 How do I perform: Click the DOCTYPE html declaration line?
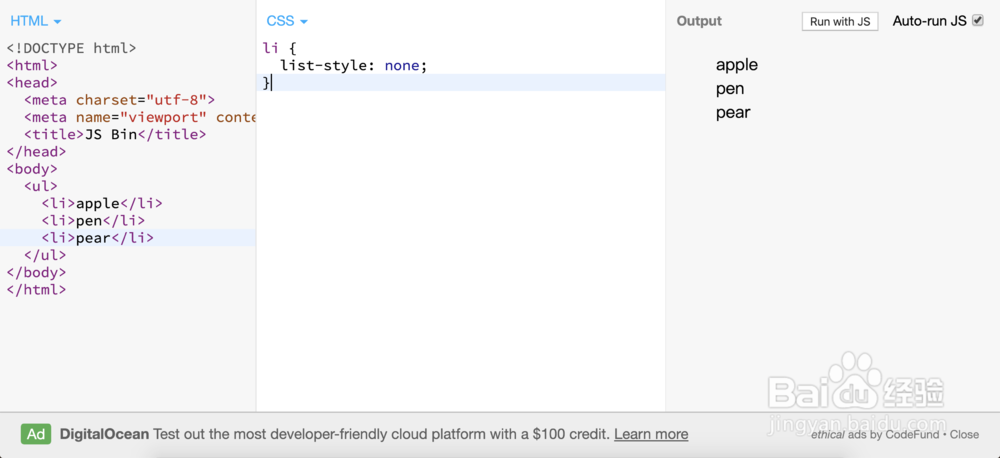coord(71,48)
